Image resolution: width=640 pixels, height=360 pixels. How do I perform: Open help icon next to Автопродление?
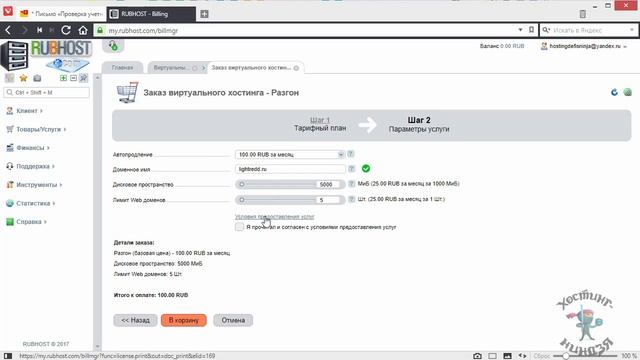click(351, 154)
